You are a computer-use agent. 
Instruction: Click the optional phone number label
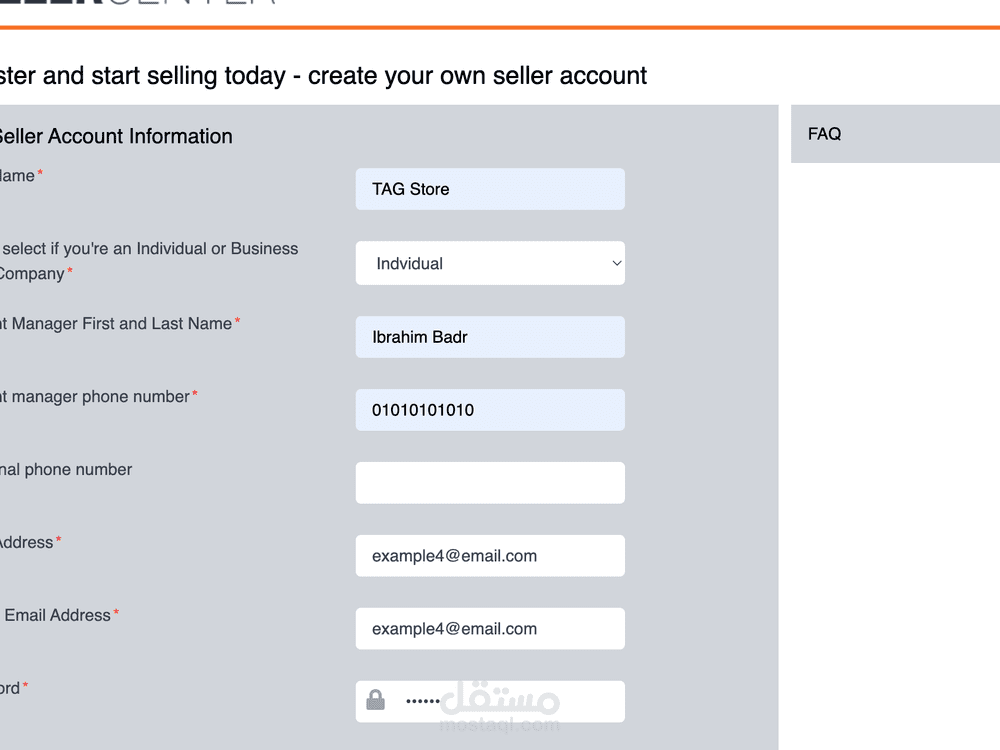coord(66,469)
